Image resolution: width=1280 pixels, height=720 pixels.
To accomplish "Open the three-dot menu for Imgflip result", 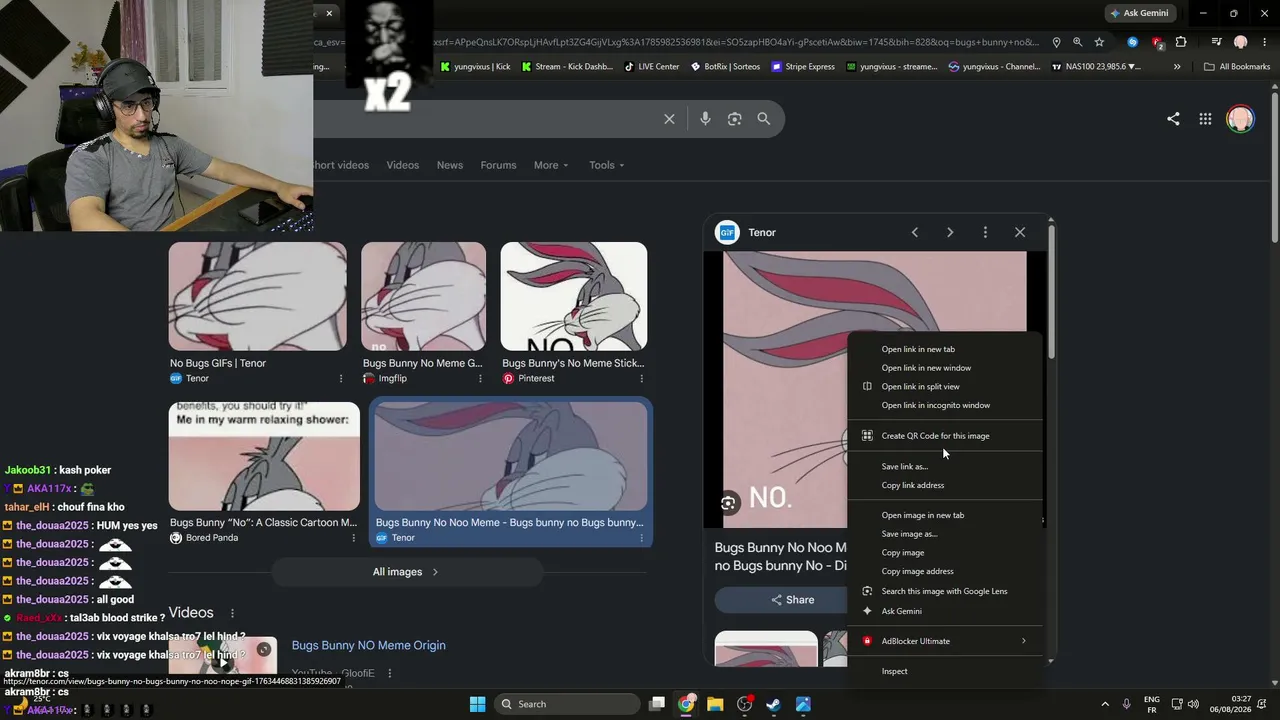I will pos(480,379).
